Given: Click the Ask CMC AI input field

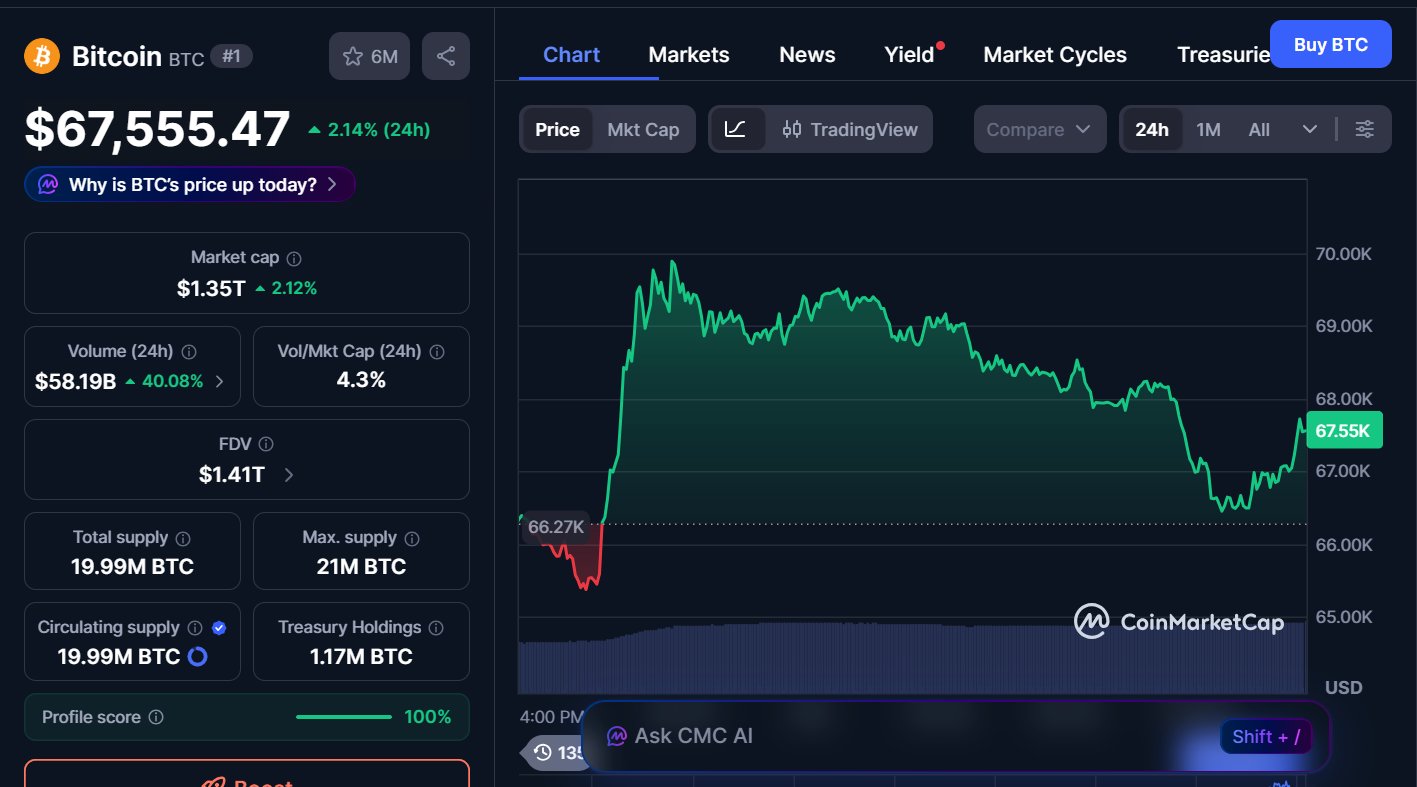Looking at the screenshot, I should pos(900,736).
